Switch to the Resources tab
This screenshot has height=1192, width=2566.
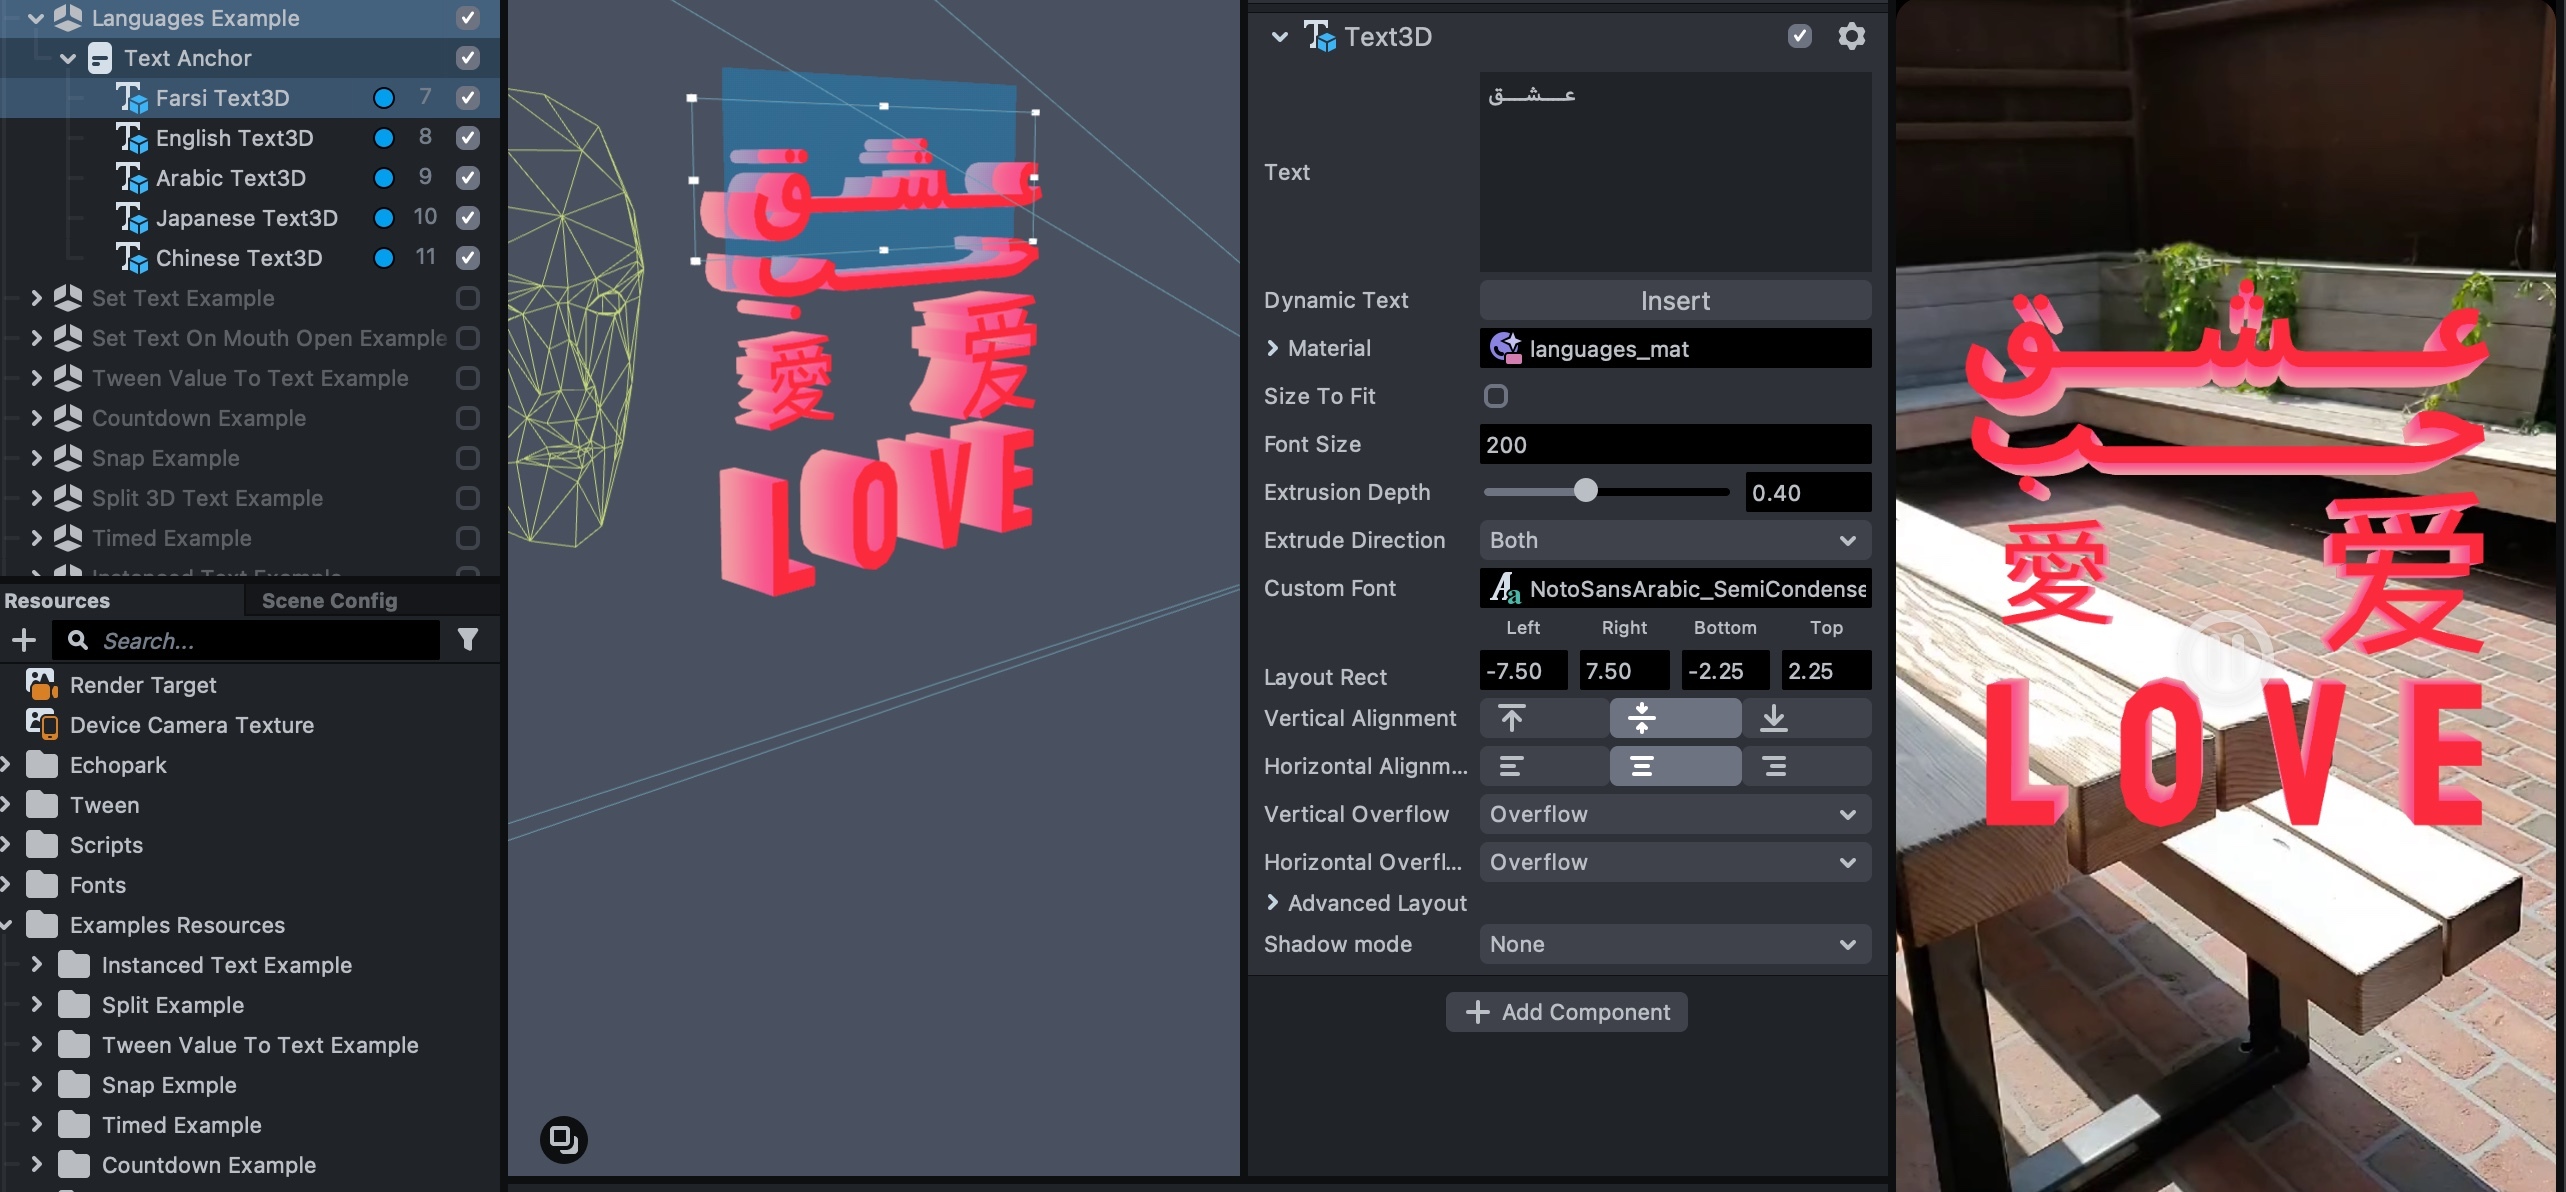point(57,600)
